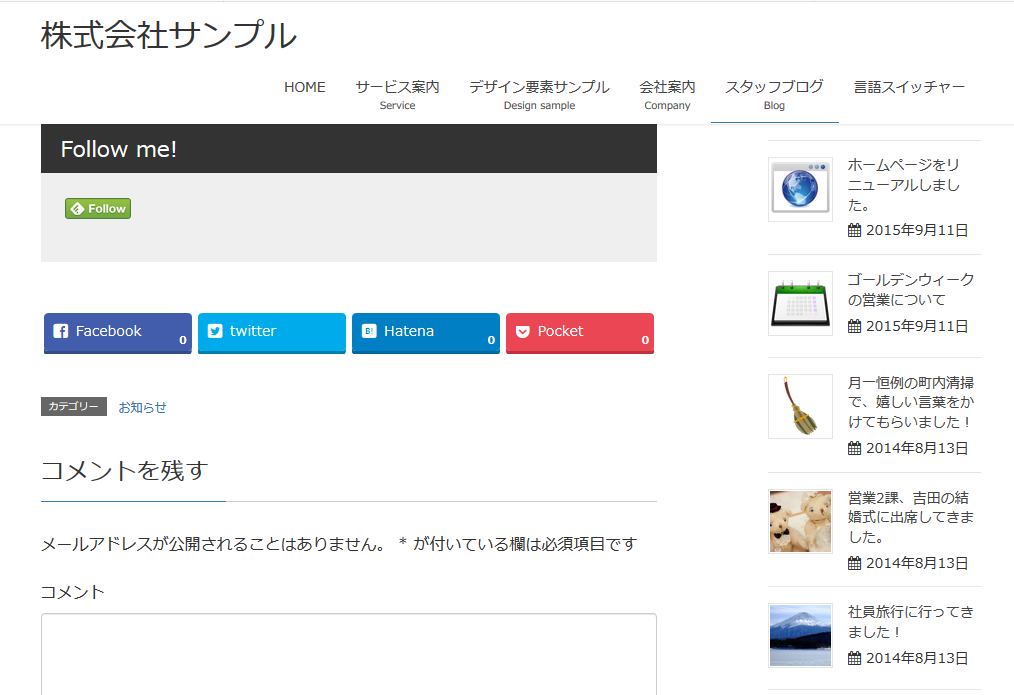Click the Facebook share count
The height and width of the screenshot is (695, 1014).
(x=183, y=340)
